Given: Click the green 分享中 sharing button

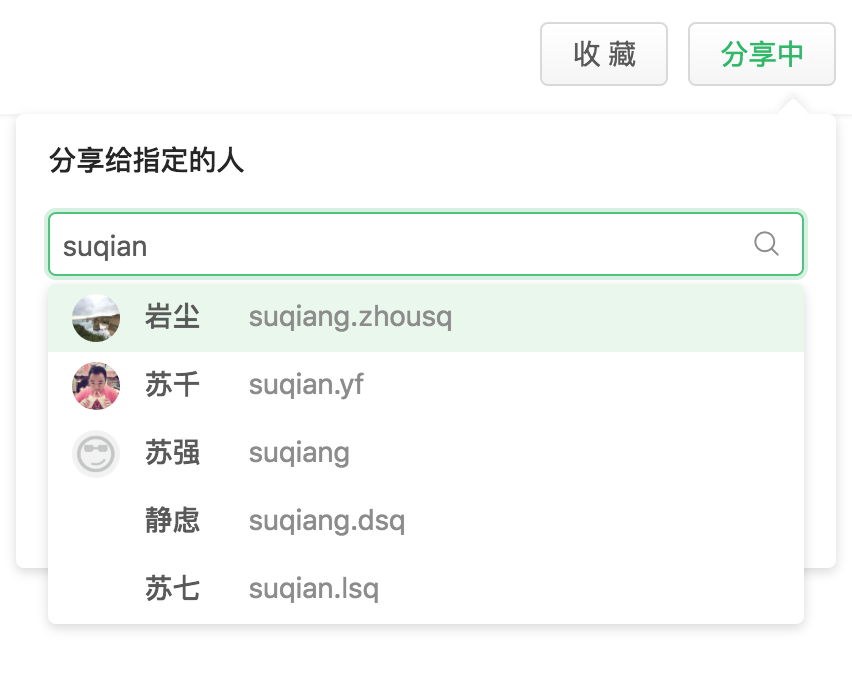Looking at the screenshot, I should (x=762, y=54).
